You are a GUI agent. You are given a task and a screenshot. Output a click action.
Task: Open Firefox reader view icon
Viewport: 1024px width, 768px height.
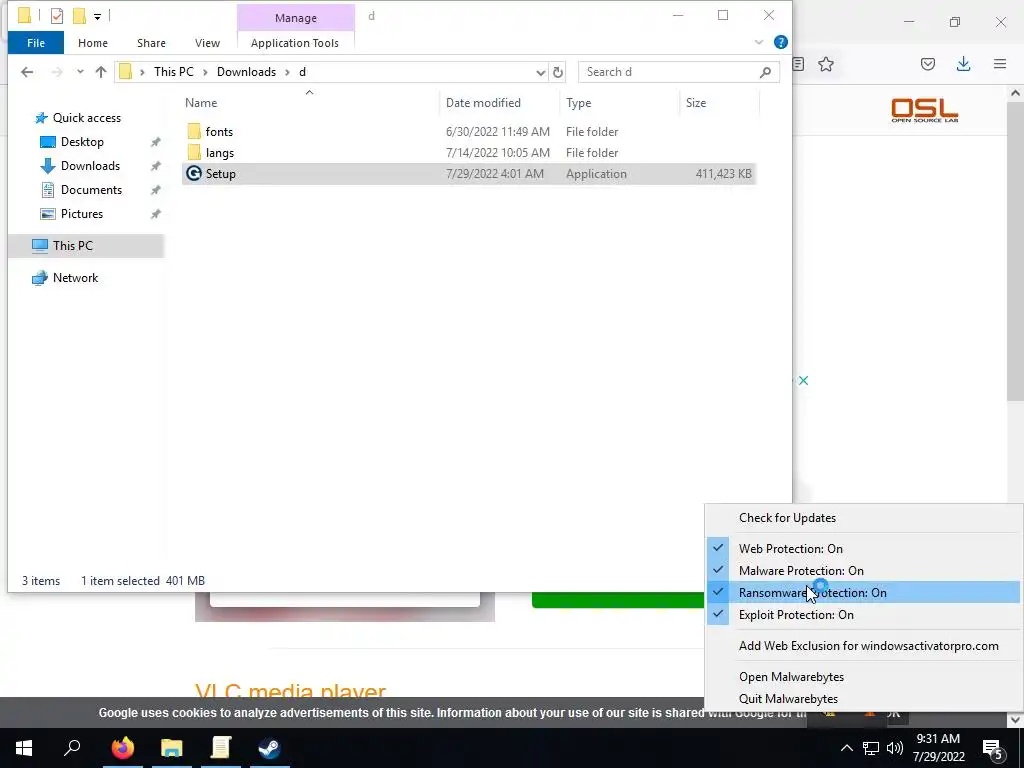tap(797, 64)
